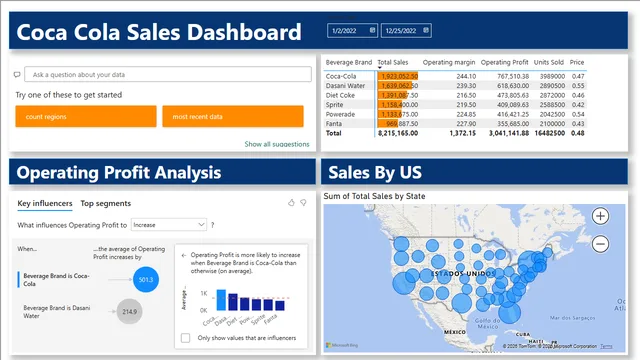This screenshot has height=360, width=640.
Task: Select the Powerade table row
Action: tap(455, 114)
